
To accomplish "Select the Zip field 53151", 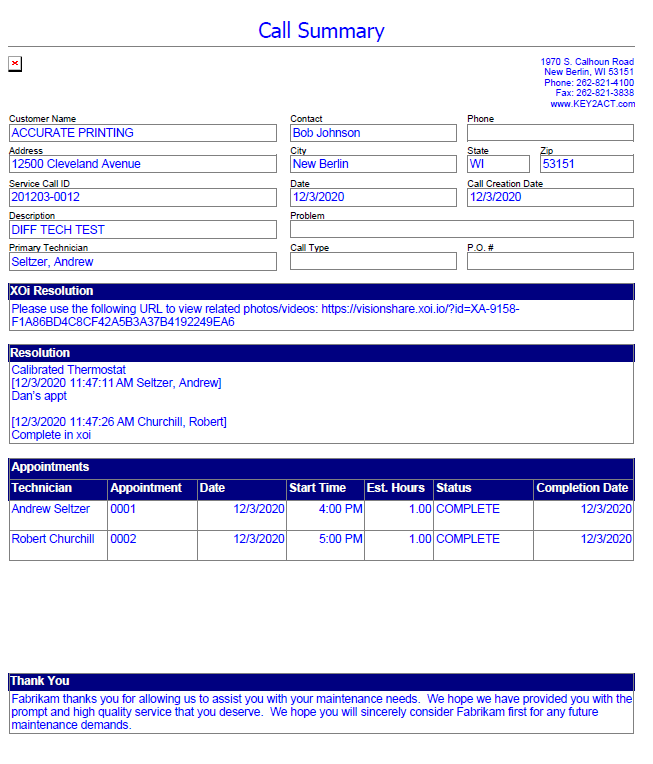I will point(586,164).
